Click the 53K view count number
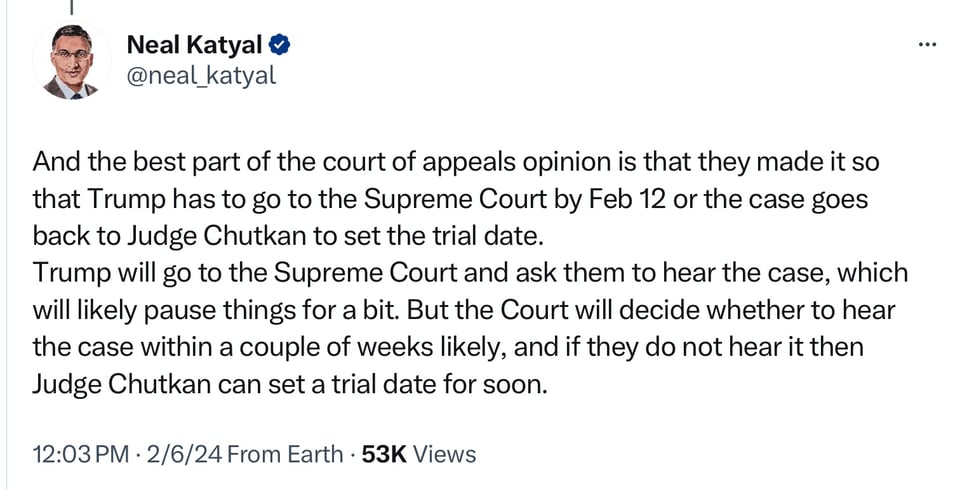960x489 pixels. click(383, 454)
